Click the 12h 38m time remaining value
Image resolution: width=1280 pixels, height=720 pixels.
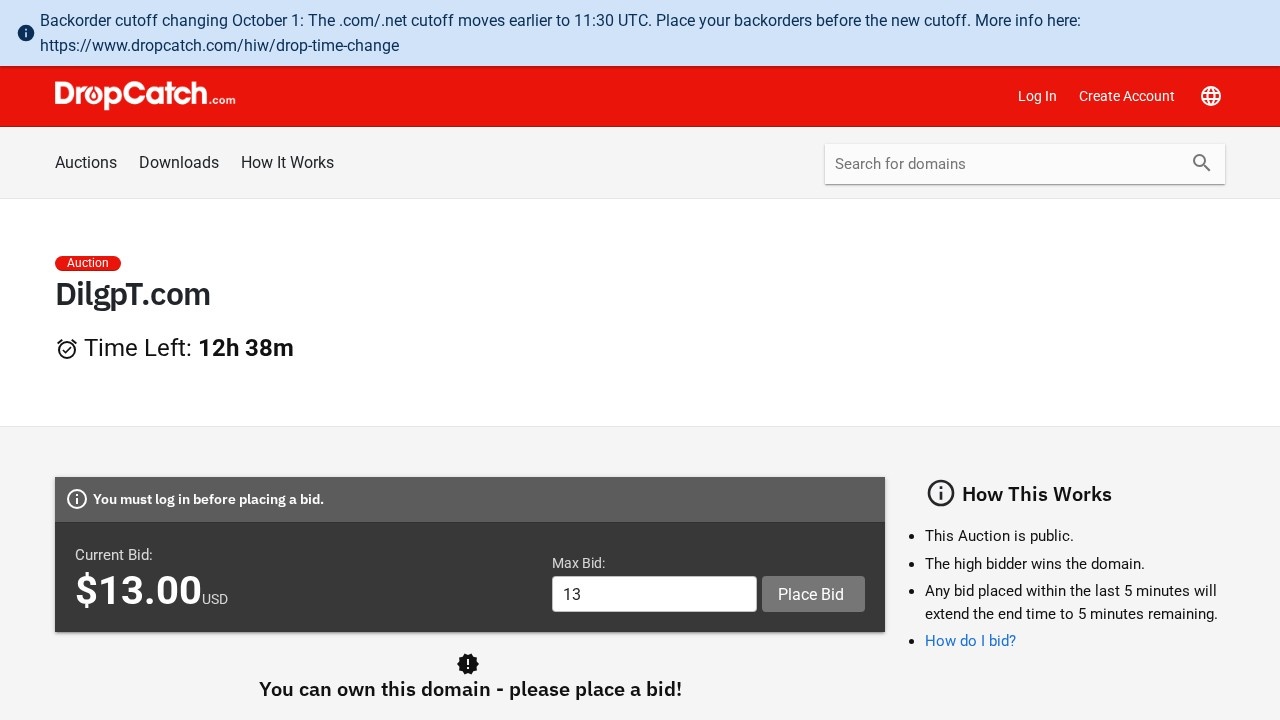pos(246,348)
